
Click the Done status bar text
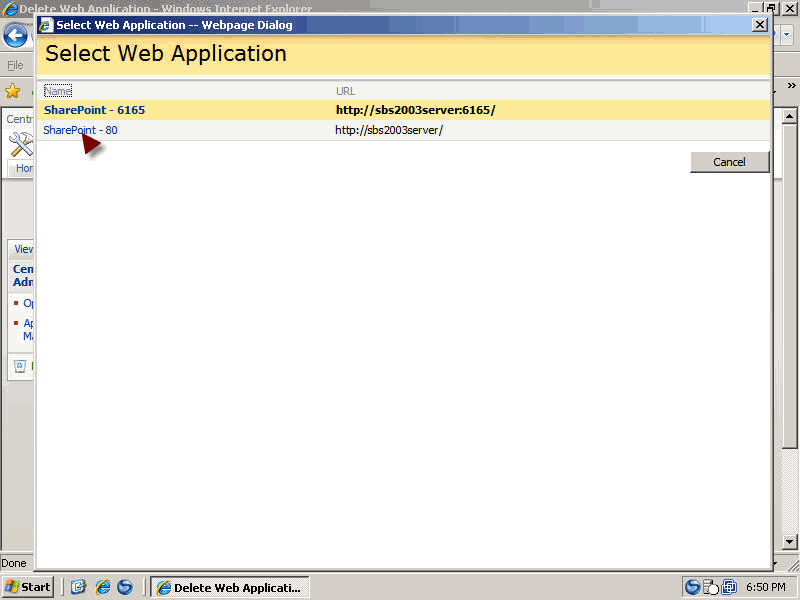[x=14, y=563]
